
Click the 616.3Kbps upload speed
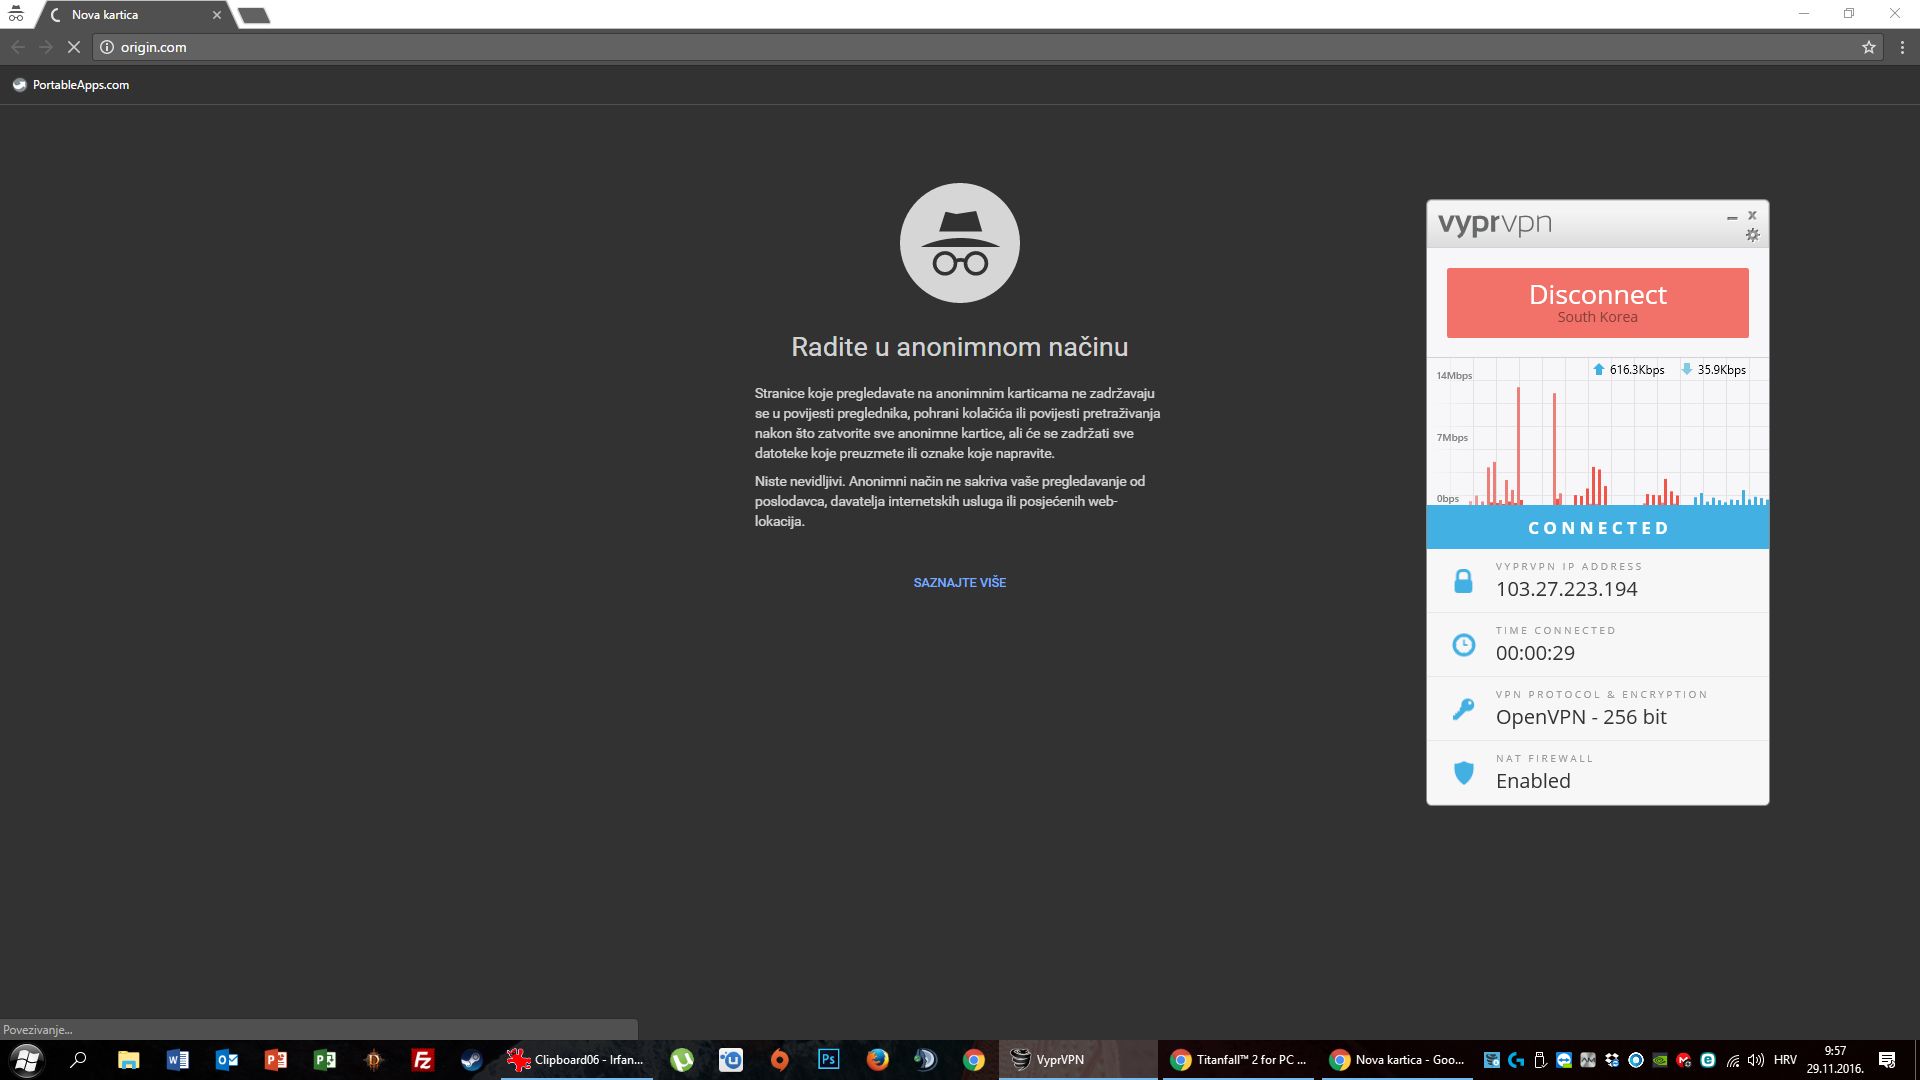[1637, 370]
